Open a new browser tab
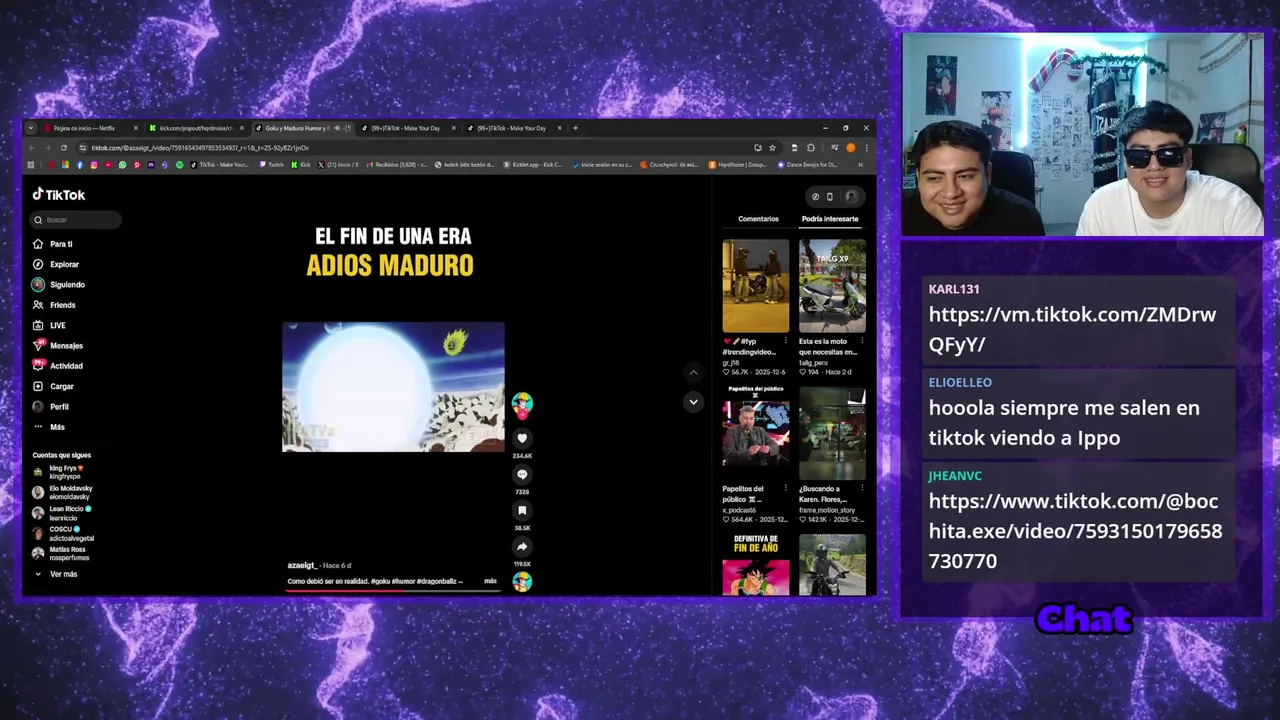The height and width of the screenshot is (720, 1280). (x=575, y=128)
